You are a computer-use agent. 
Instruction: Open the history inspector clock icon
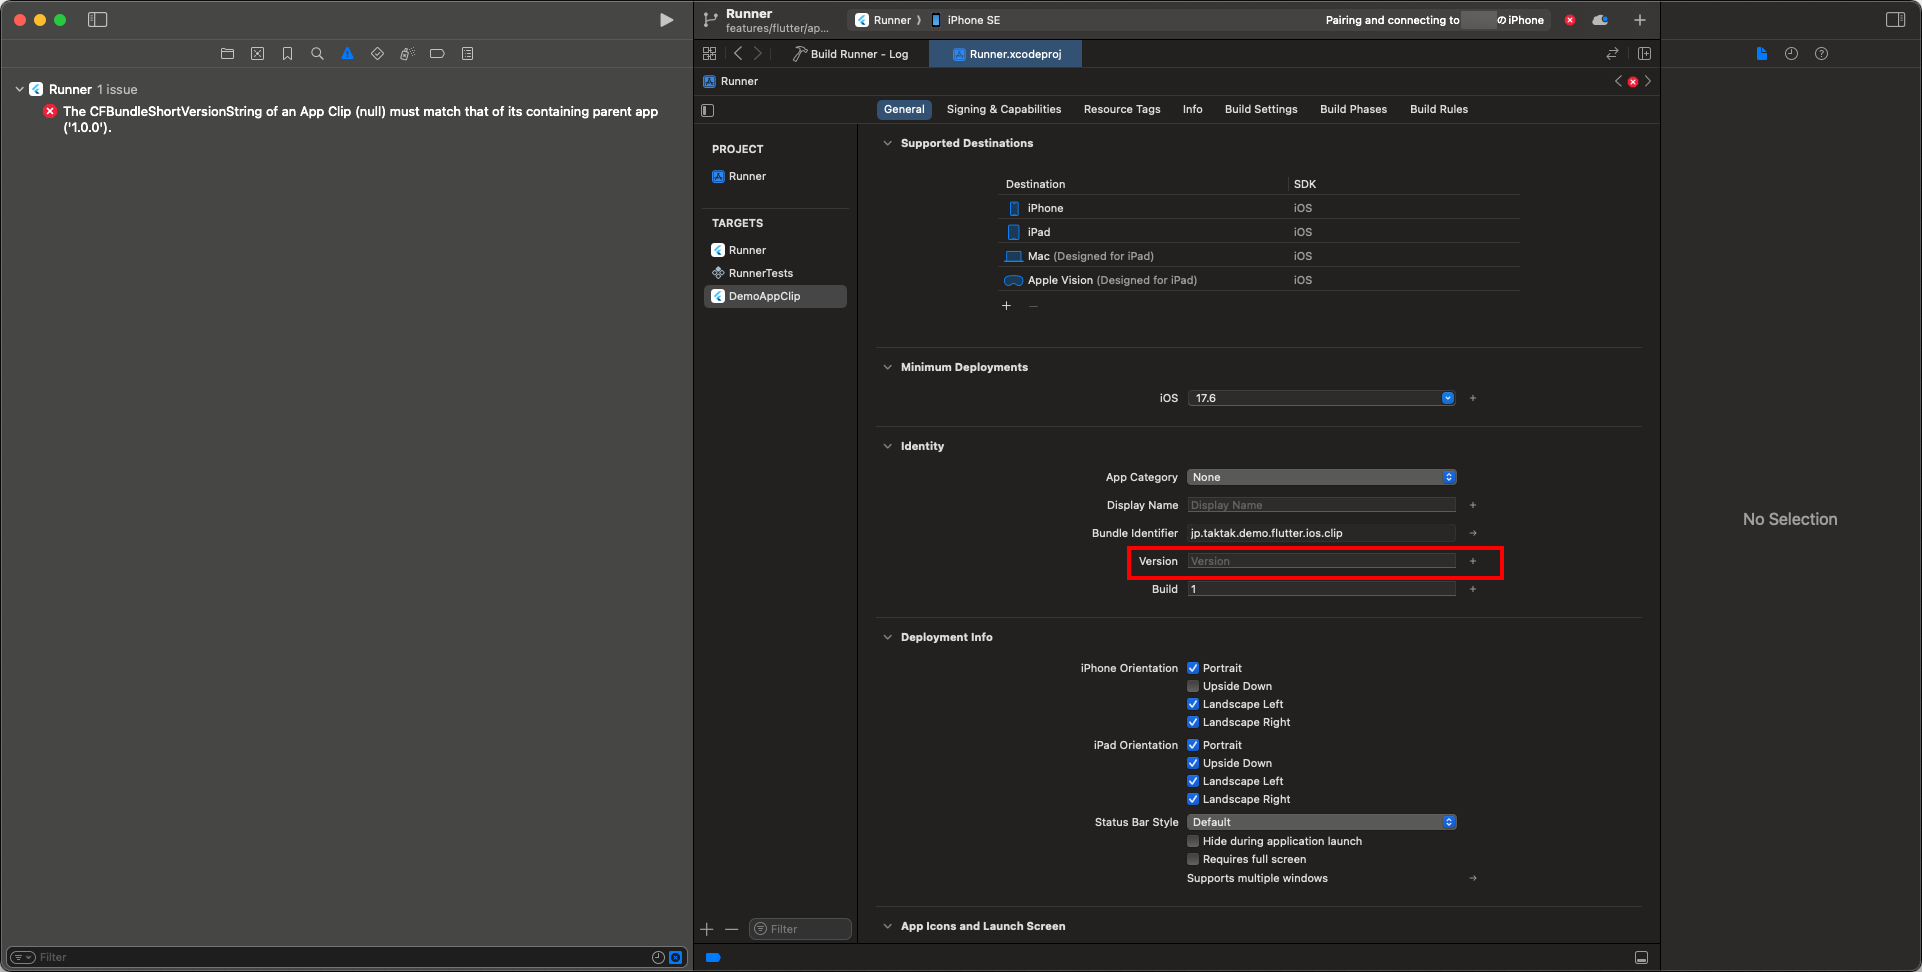click(x=1791, y=54)
